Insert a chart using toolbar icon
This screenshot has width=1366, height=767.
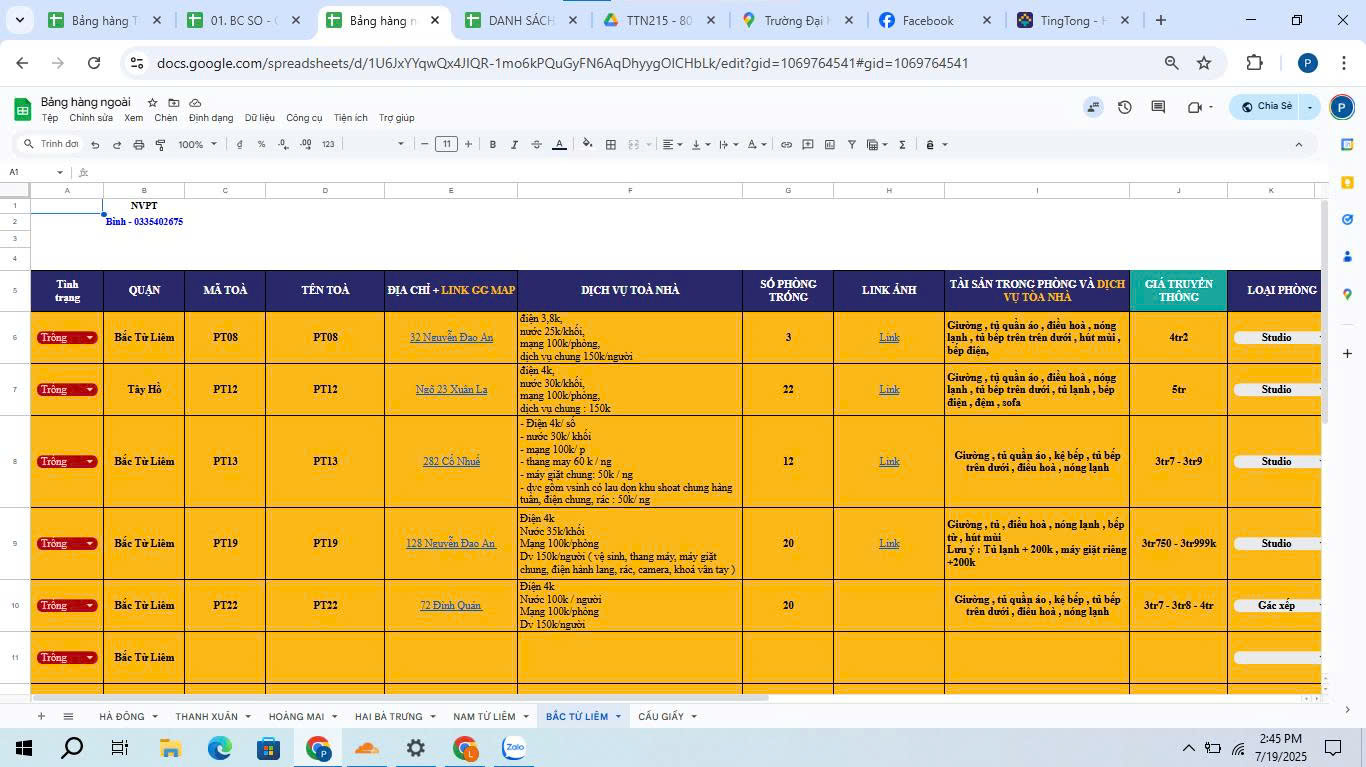[830, 145]
